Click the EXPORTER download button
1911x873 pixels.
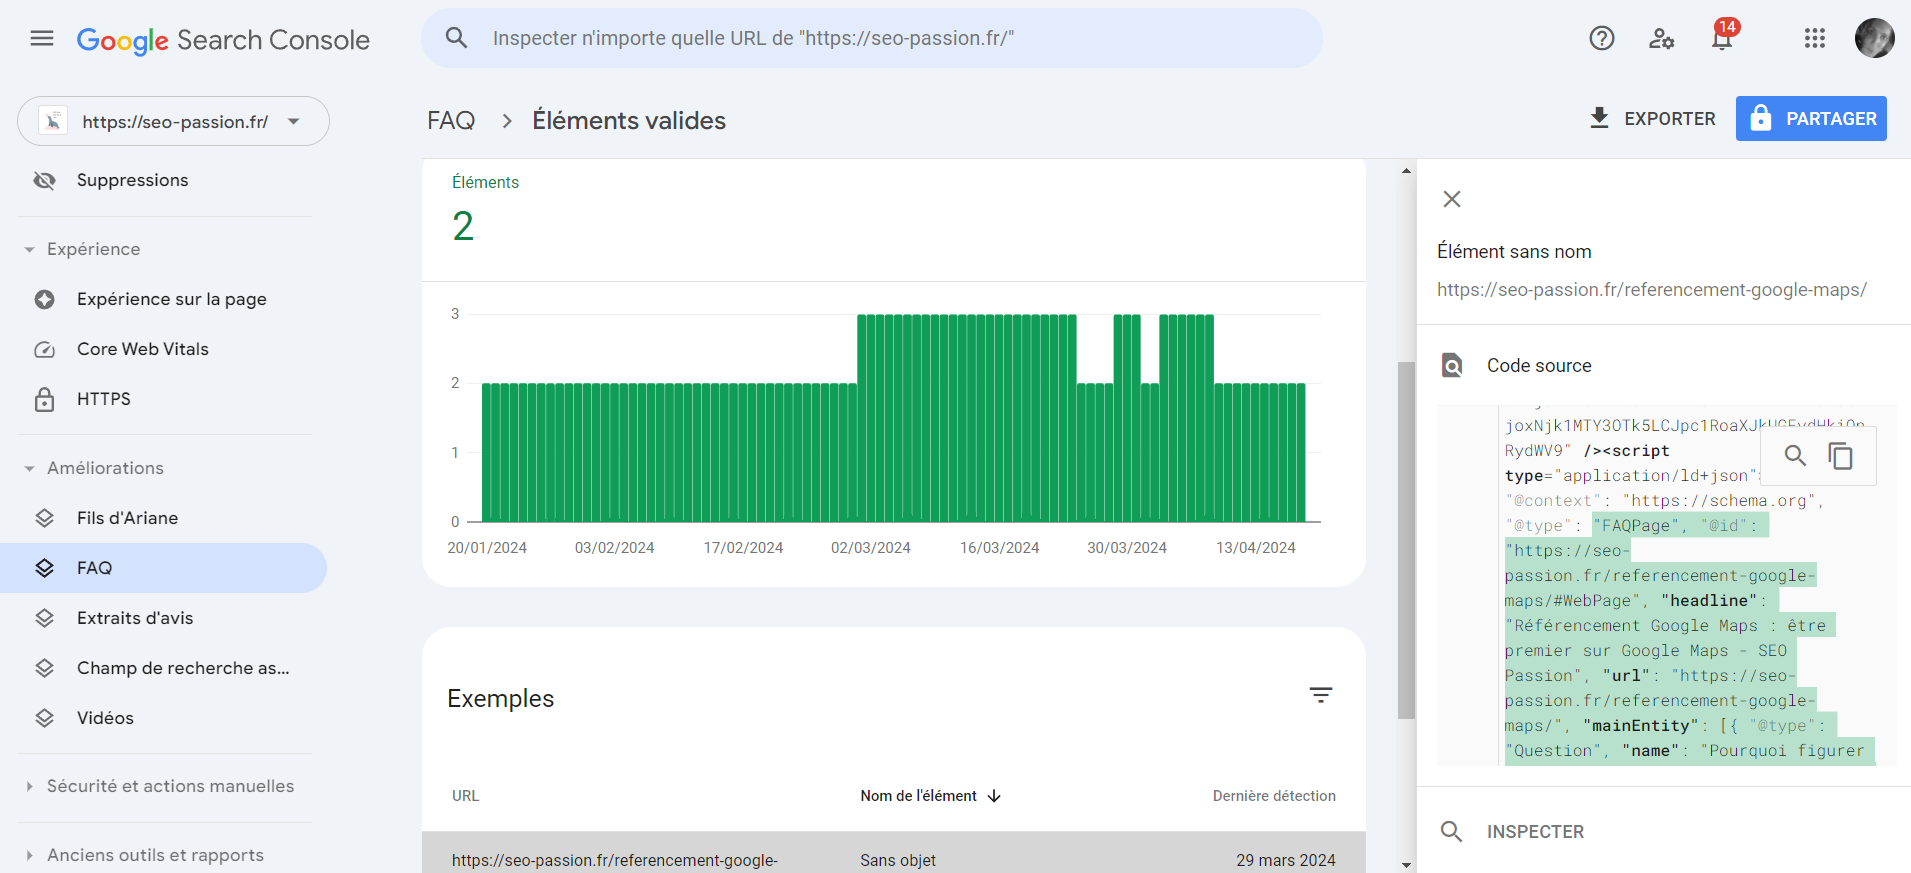[1652, 118]
